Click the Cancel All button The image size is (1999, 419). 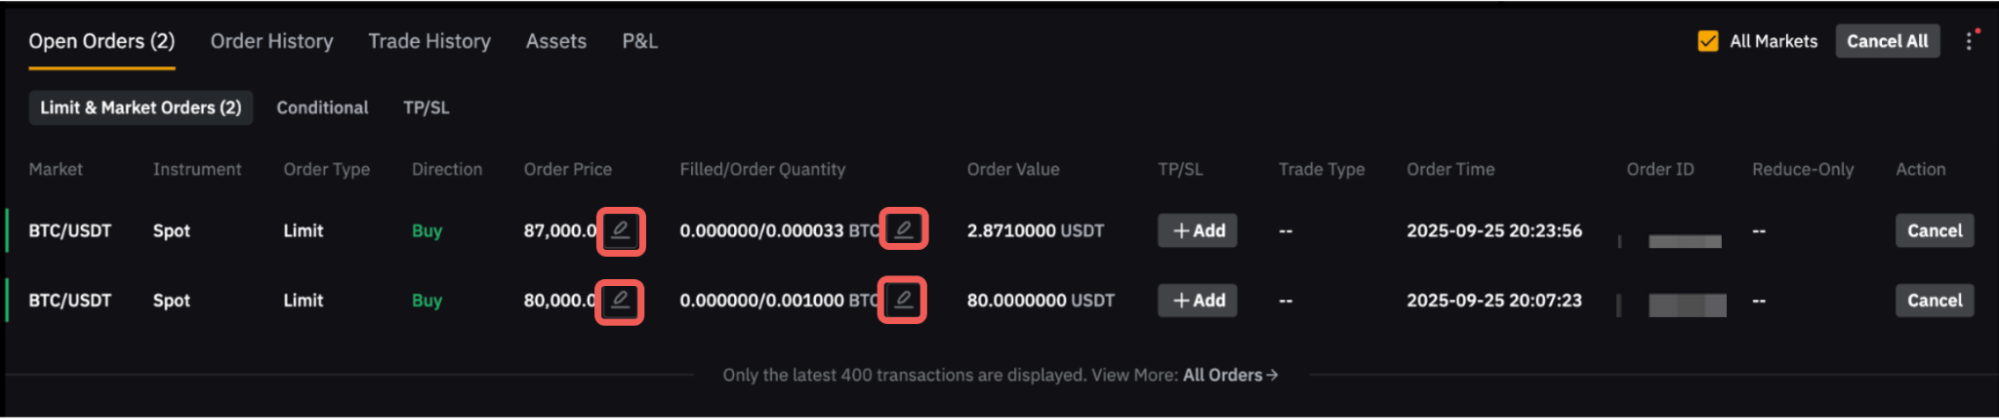coord(1887,41)
